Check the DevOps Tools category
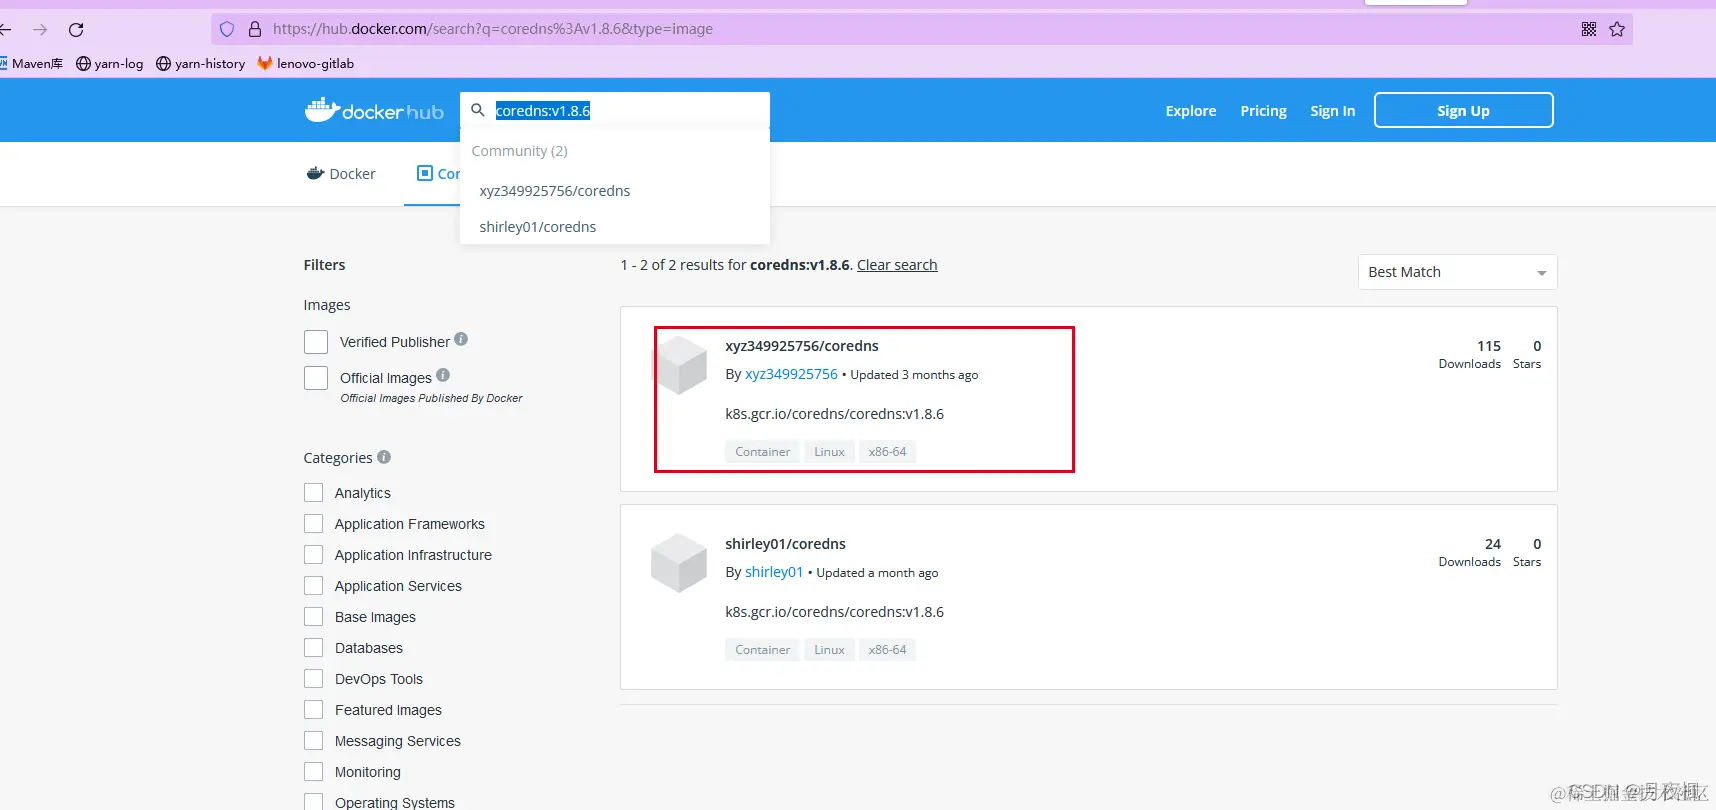This screenshot has height=810, width=1716. [314, 679]
